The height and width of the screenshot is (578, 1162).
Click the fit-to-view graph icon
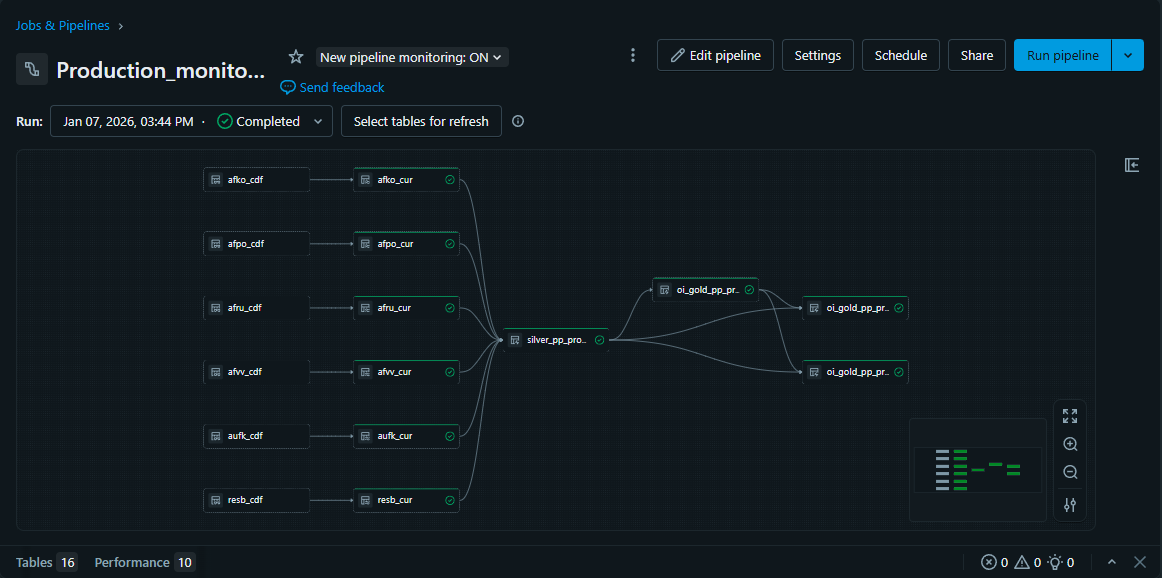tap(1070, 416)
